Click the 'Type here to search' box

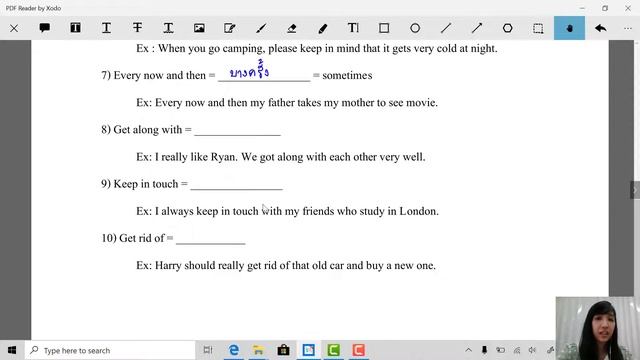(110, 350)
